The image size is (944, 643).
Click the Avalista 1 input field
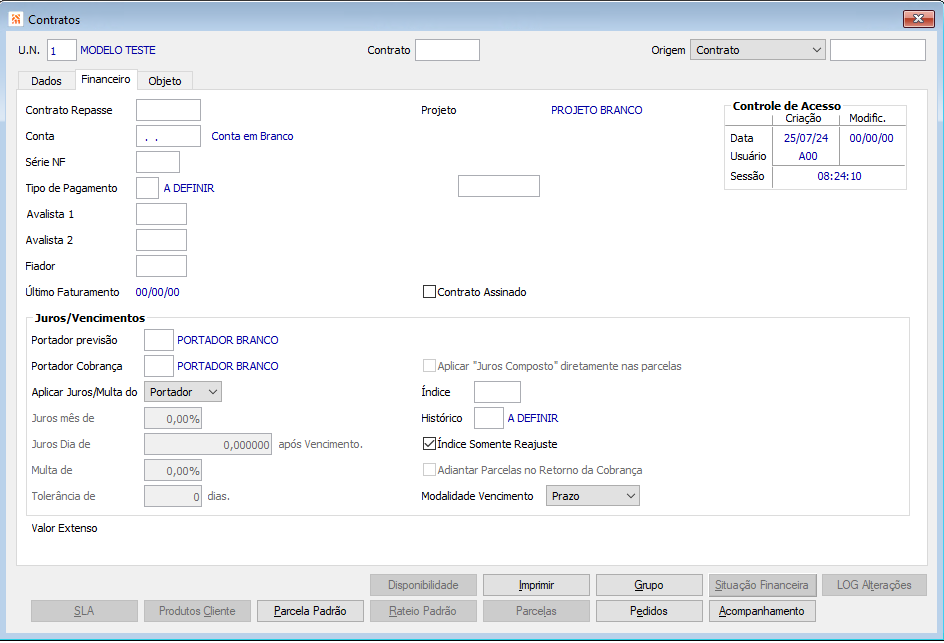click(x=161, y=214)
